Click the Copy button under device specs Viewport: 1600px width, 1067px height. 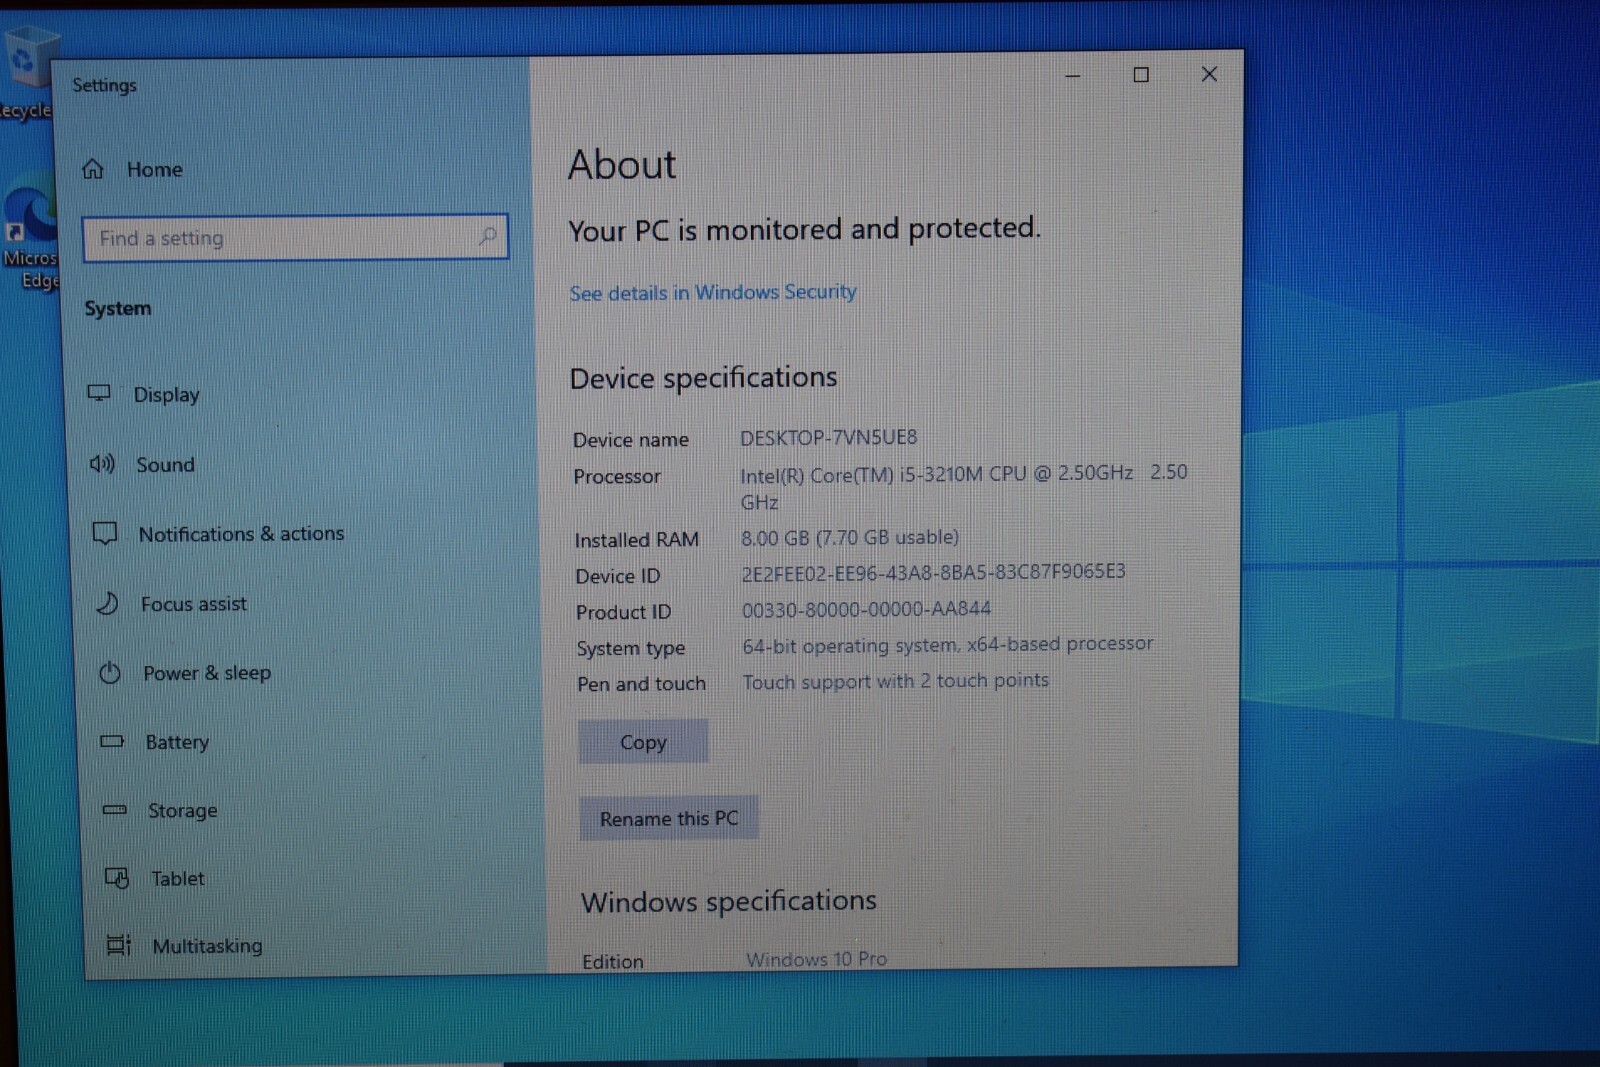[x=643, y=742]
